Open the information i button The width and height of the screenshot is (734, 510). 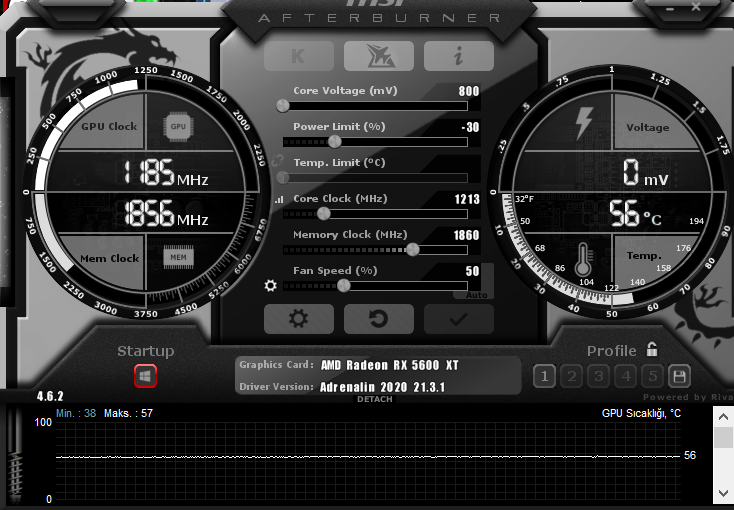tap(459, 56)
